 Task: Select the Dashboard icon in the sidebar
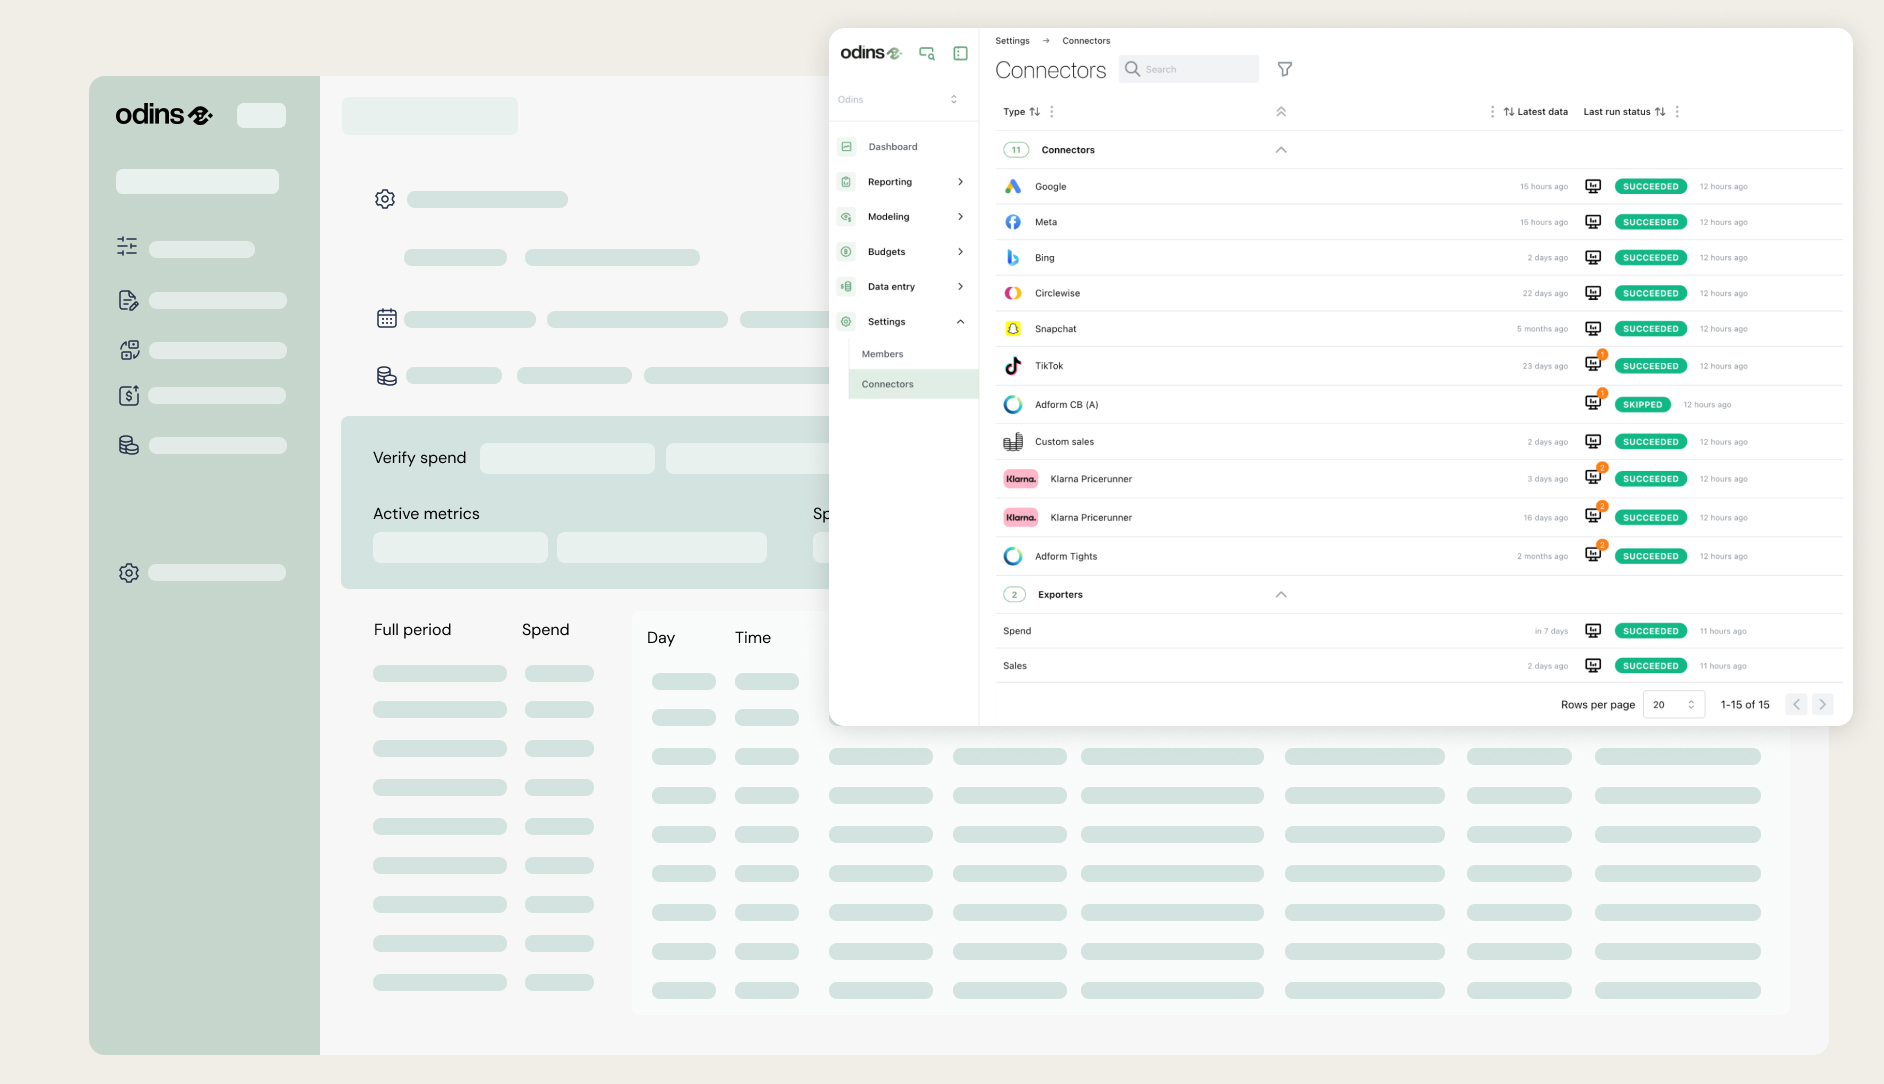(846, 146)
